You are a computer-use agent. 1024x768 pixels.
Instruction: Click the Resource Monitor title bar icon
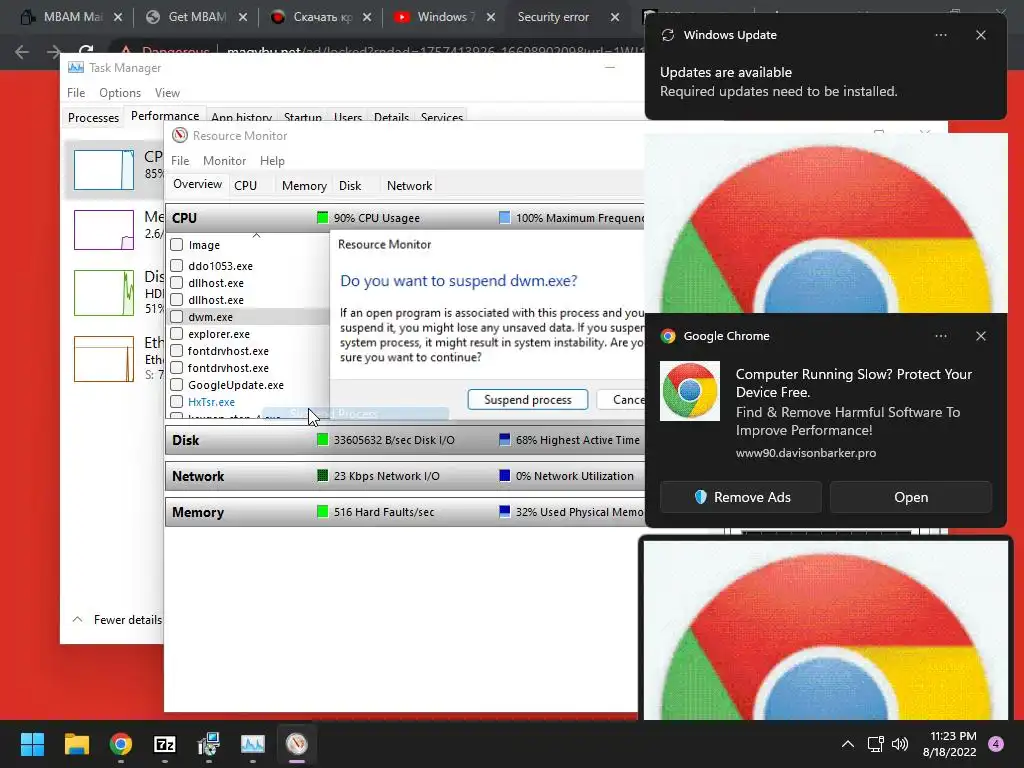[x=180, y=136]
